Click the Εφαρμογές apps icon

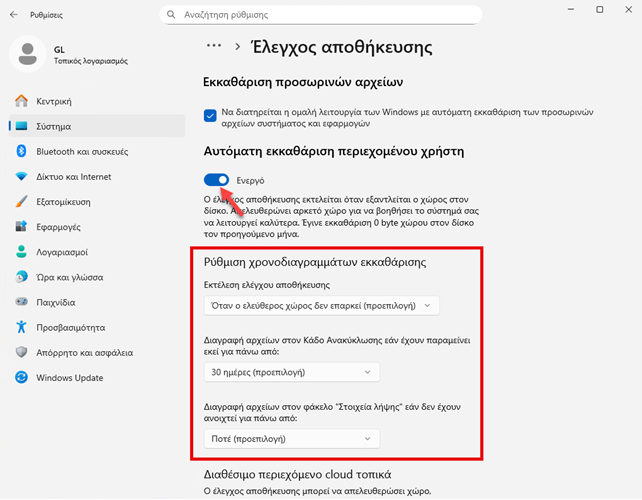coord(21,226)
